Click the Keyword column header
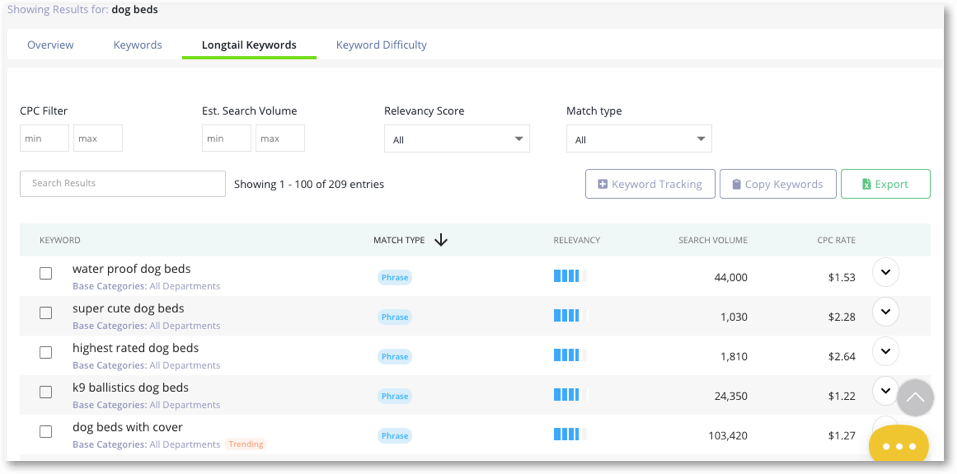The height and width of the screenshot is (474, 957). pyautogui.click(x=60, y=240)
